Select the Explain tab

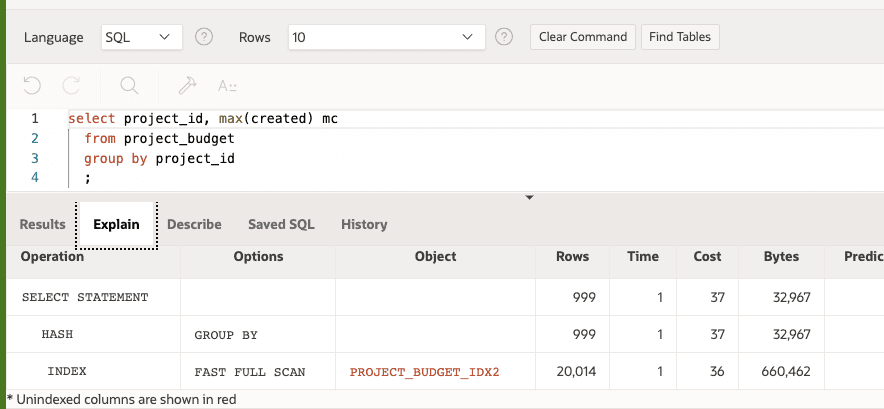pyautogui.click(x=116, y=225)
